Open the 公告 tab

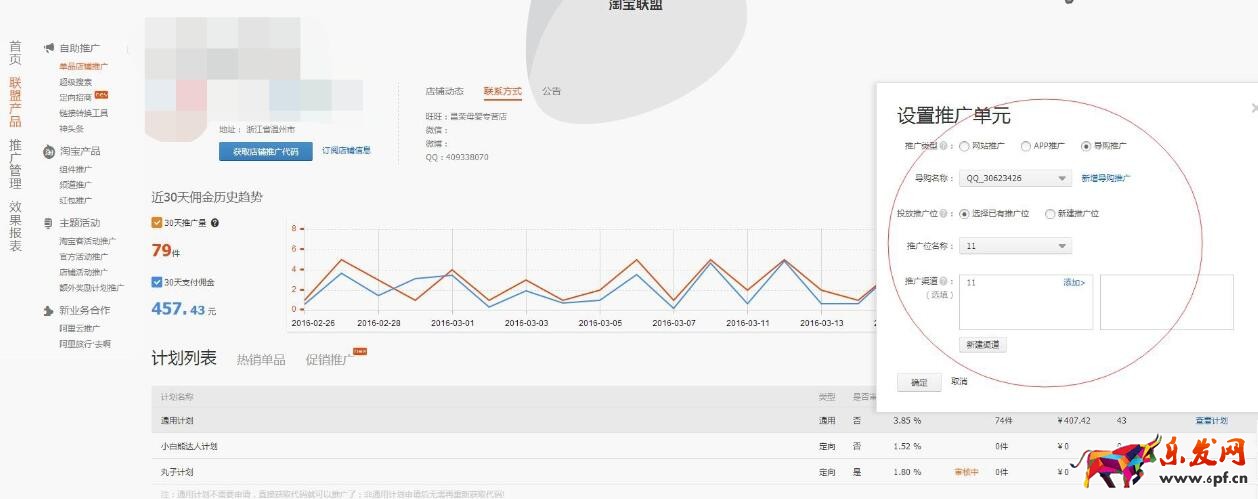551,91
